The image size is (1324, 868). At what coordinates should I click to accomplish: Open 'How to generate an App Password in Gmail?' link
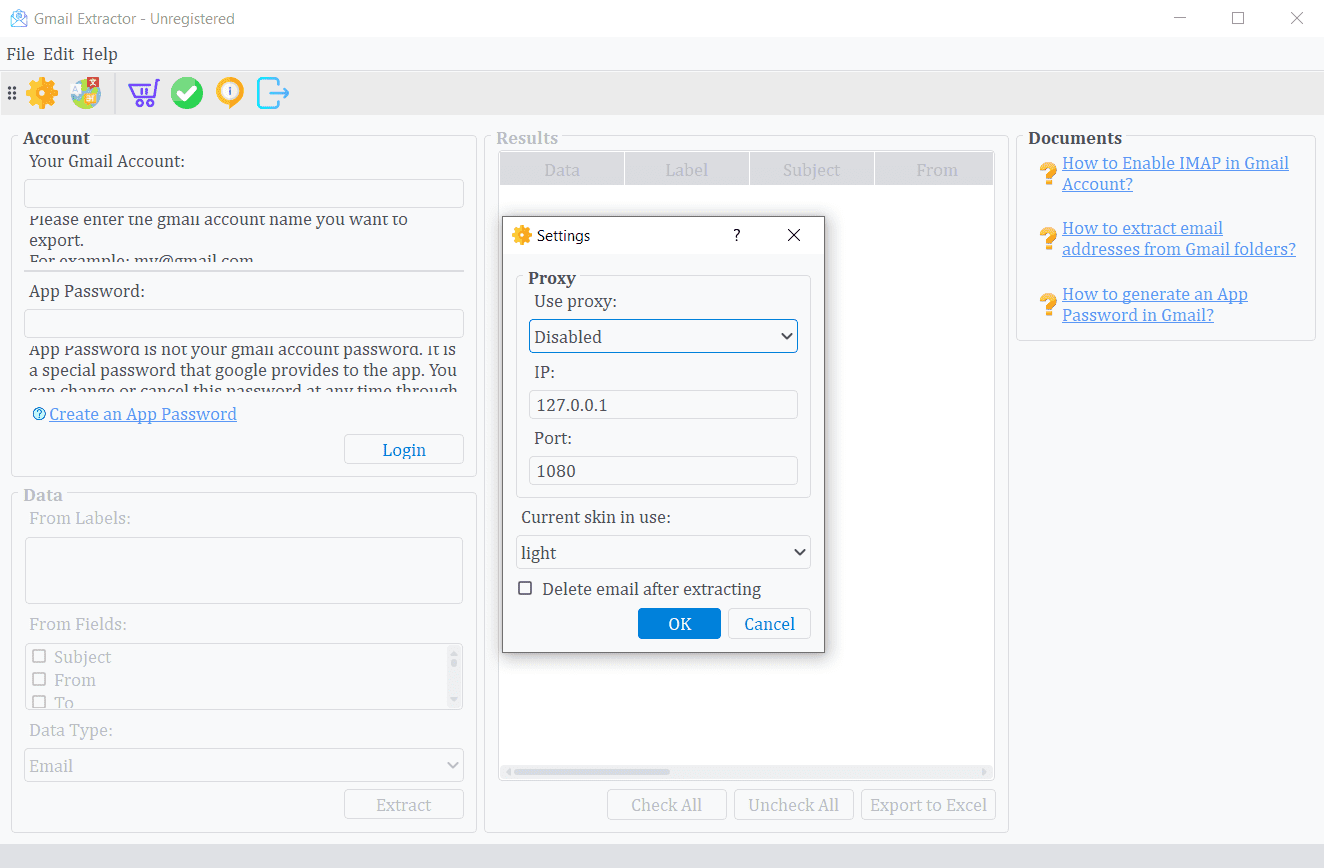point(1155,304)
